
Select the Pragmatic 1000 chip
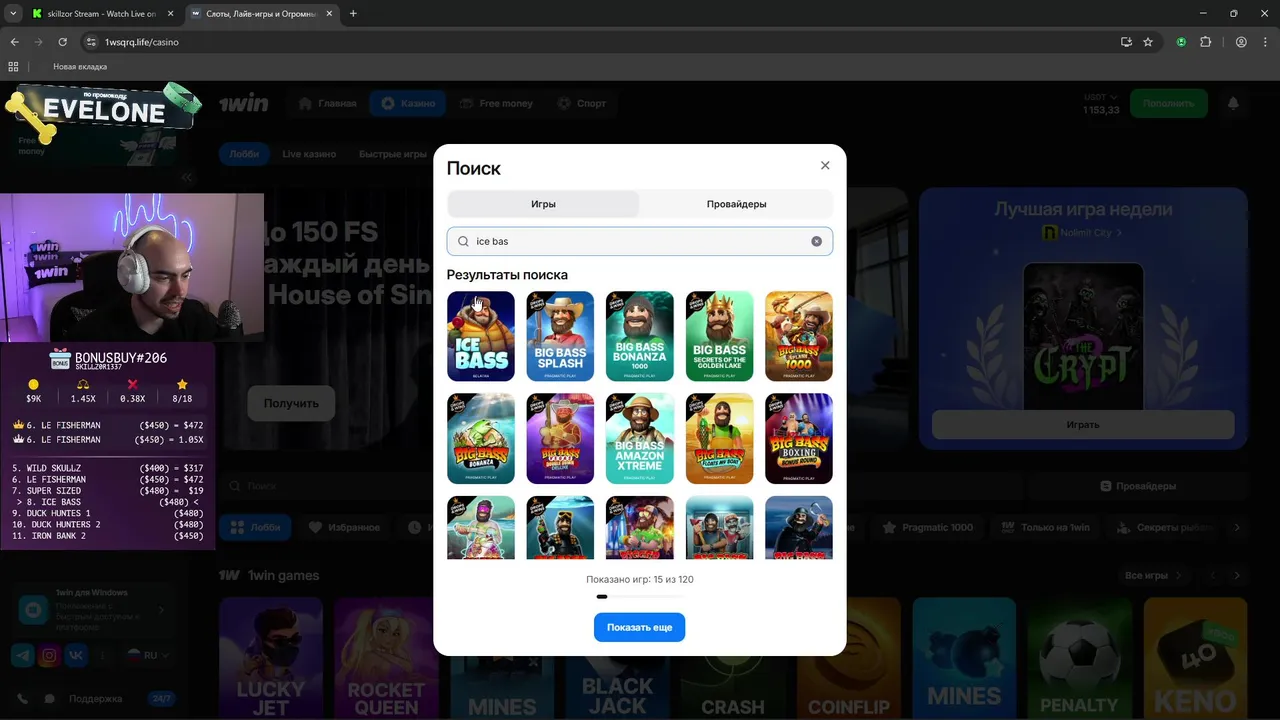pos(928,527)
